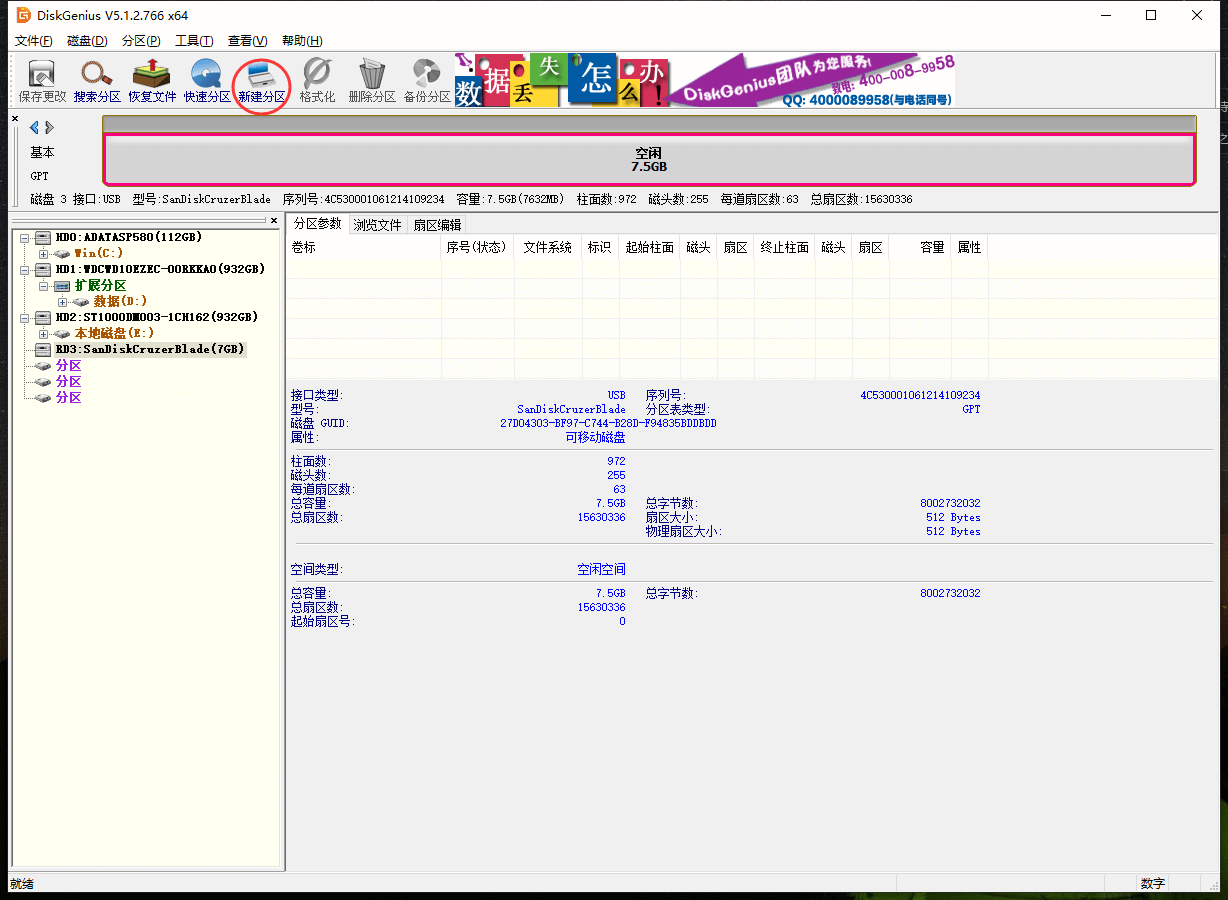Switch to the 扇区编辑 tab
Image resolution: width=1228 pixels, height=900 pixels.
[437, 225]
